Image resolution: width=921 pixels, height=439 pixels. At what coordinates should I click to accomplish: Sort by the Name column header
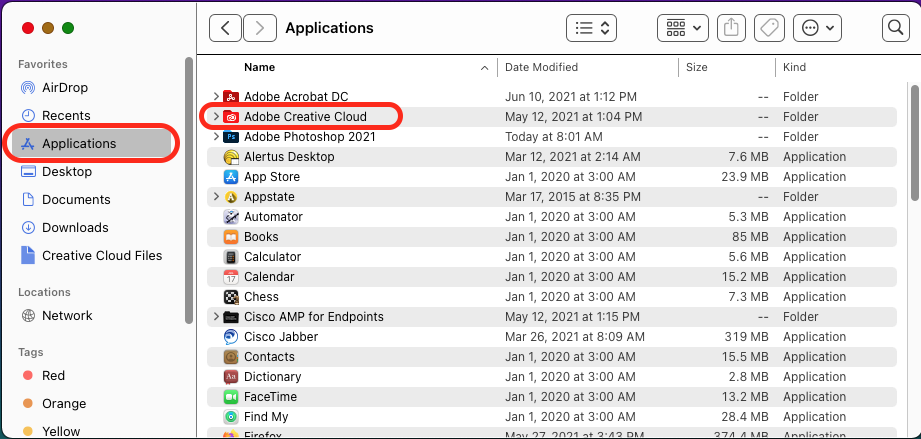pyautogui.click(x=260, y=68)
